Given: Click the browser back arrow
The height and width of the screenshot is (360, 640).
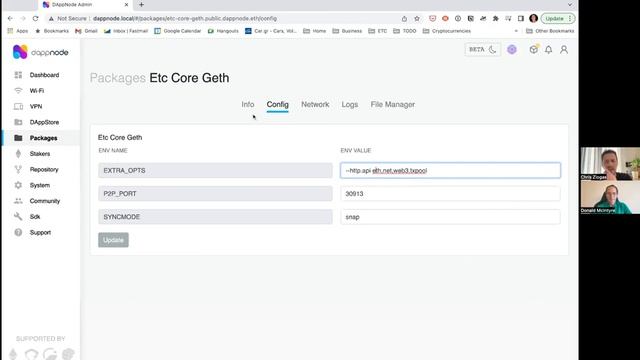Looking at the screenshot, I should [x=10, y=19].
